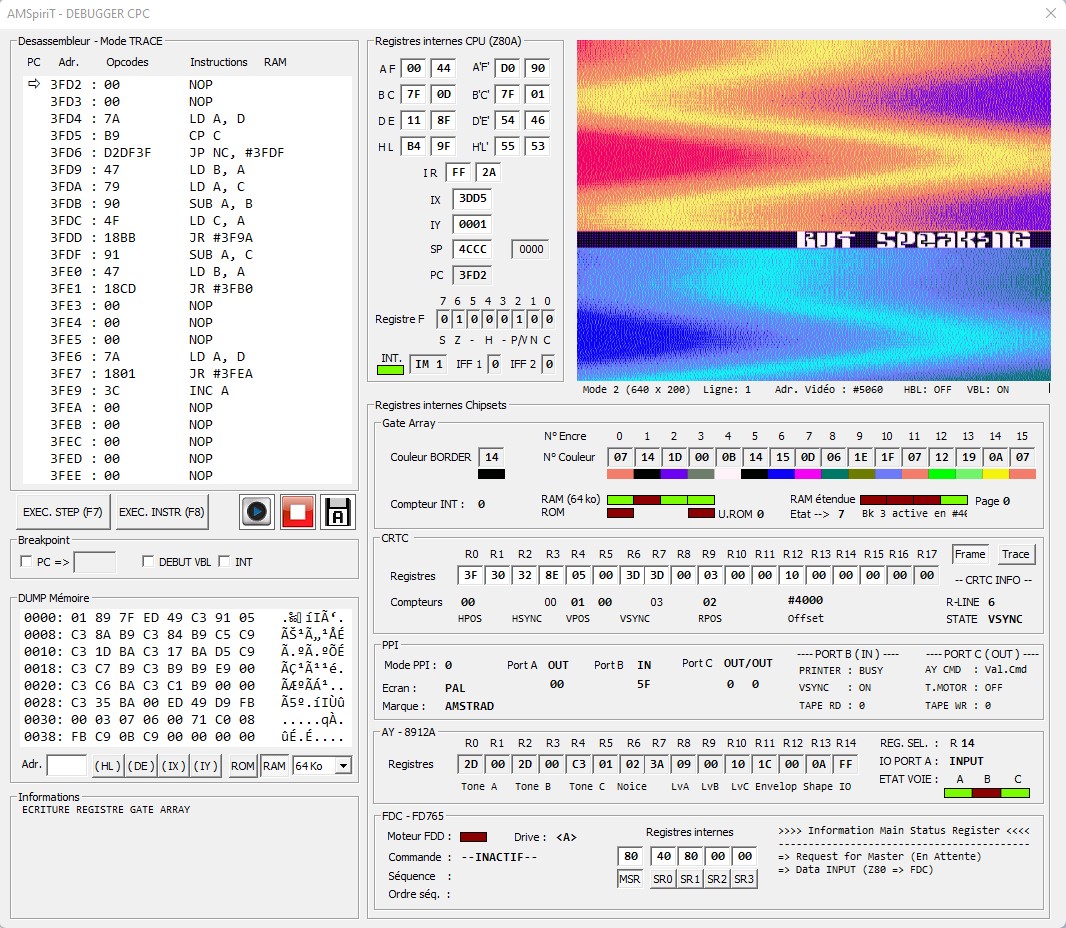This screenshot has height=928, width=1066.
Task: Click the EXEC. INSTR (F8) button
Action: [162, 512]
